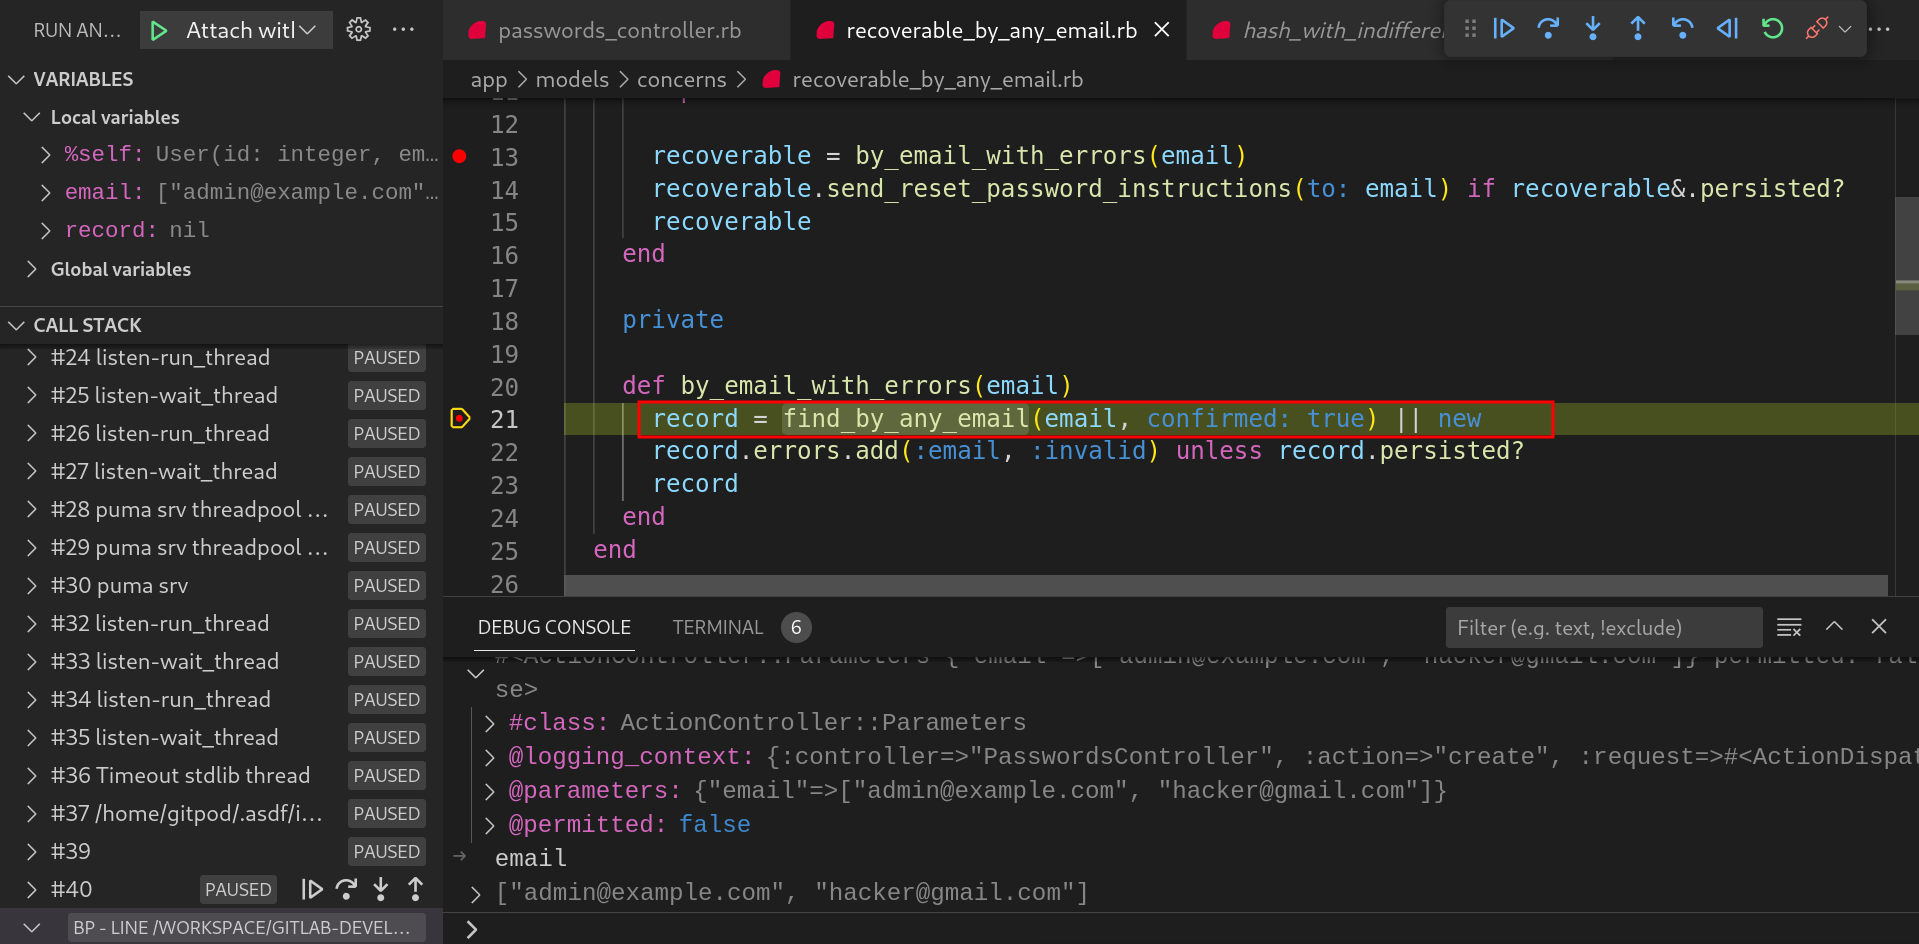The height and width of the screenshot is (944, 1919).
Task: Continue thread #40 in call stack
Action: click(x=312, y=889)
